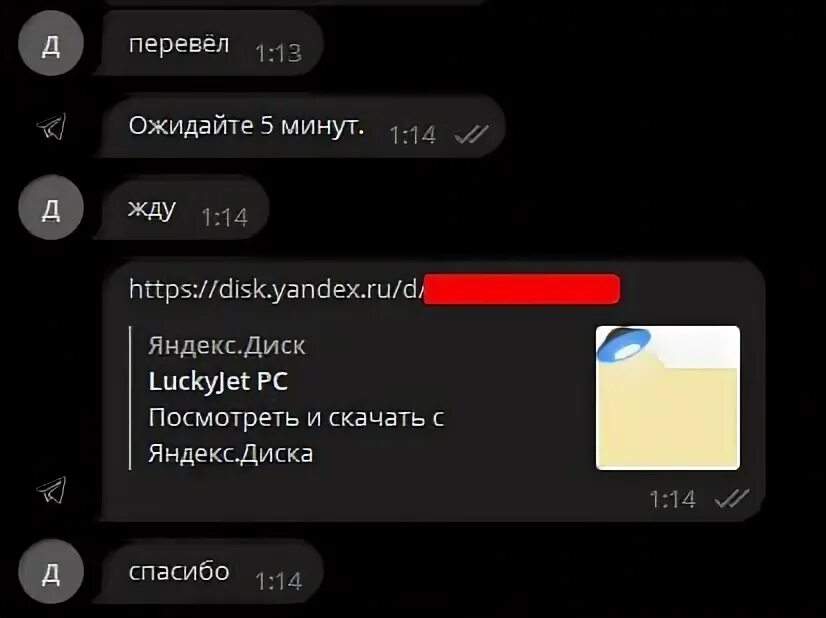The width and height of the screenshot is (826, 618).
Task: Click the 1:14 timestamp on 'спасибо'
Action: coord(279,581)
